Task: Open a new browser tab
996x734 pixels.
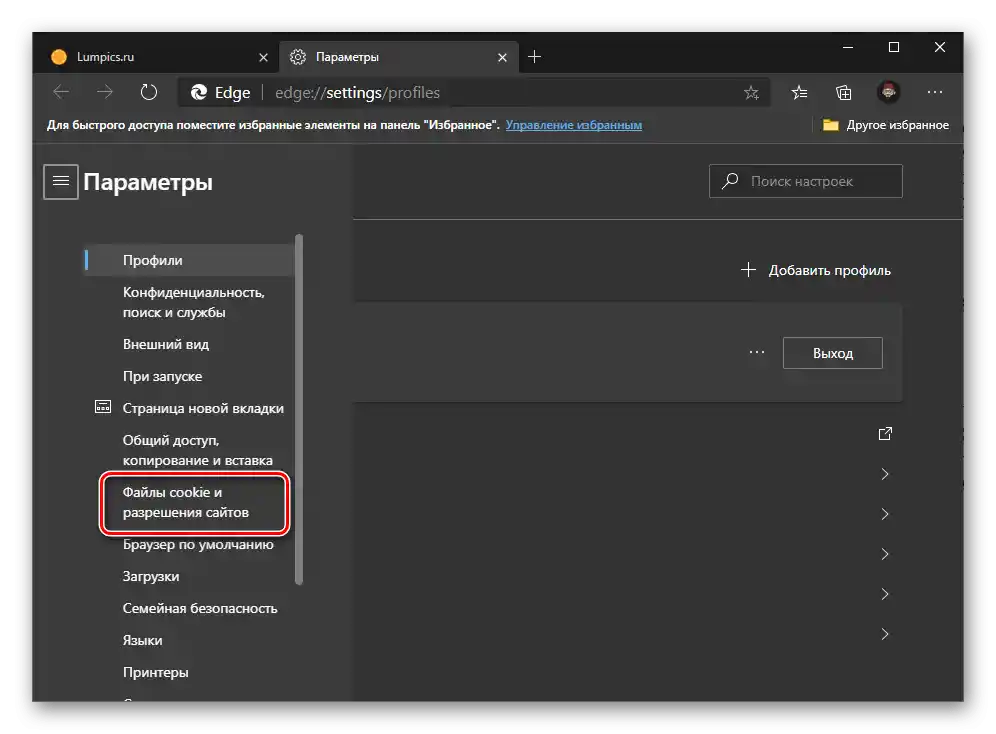Action: (535, 57)
